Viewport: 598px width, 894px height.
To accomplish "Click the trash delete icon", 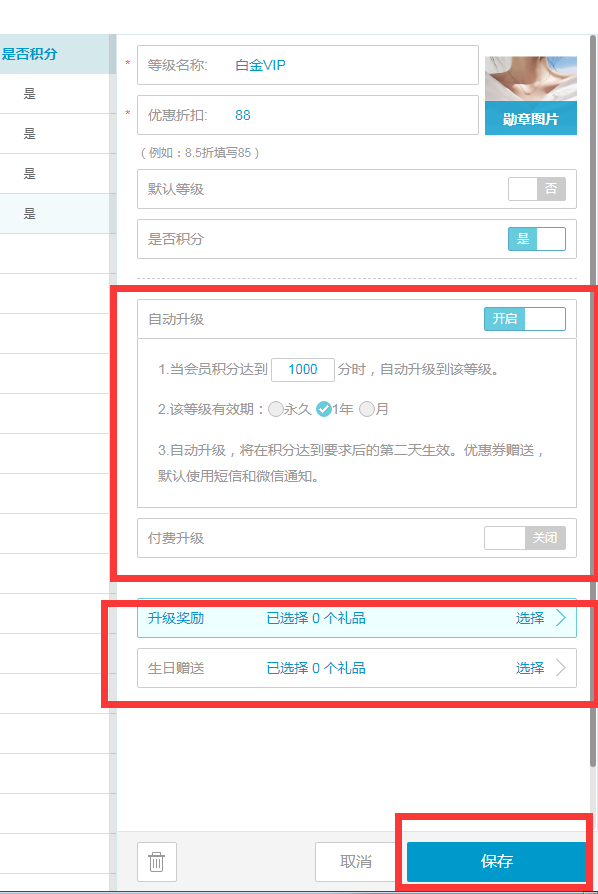I will pos(157,862).
